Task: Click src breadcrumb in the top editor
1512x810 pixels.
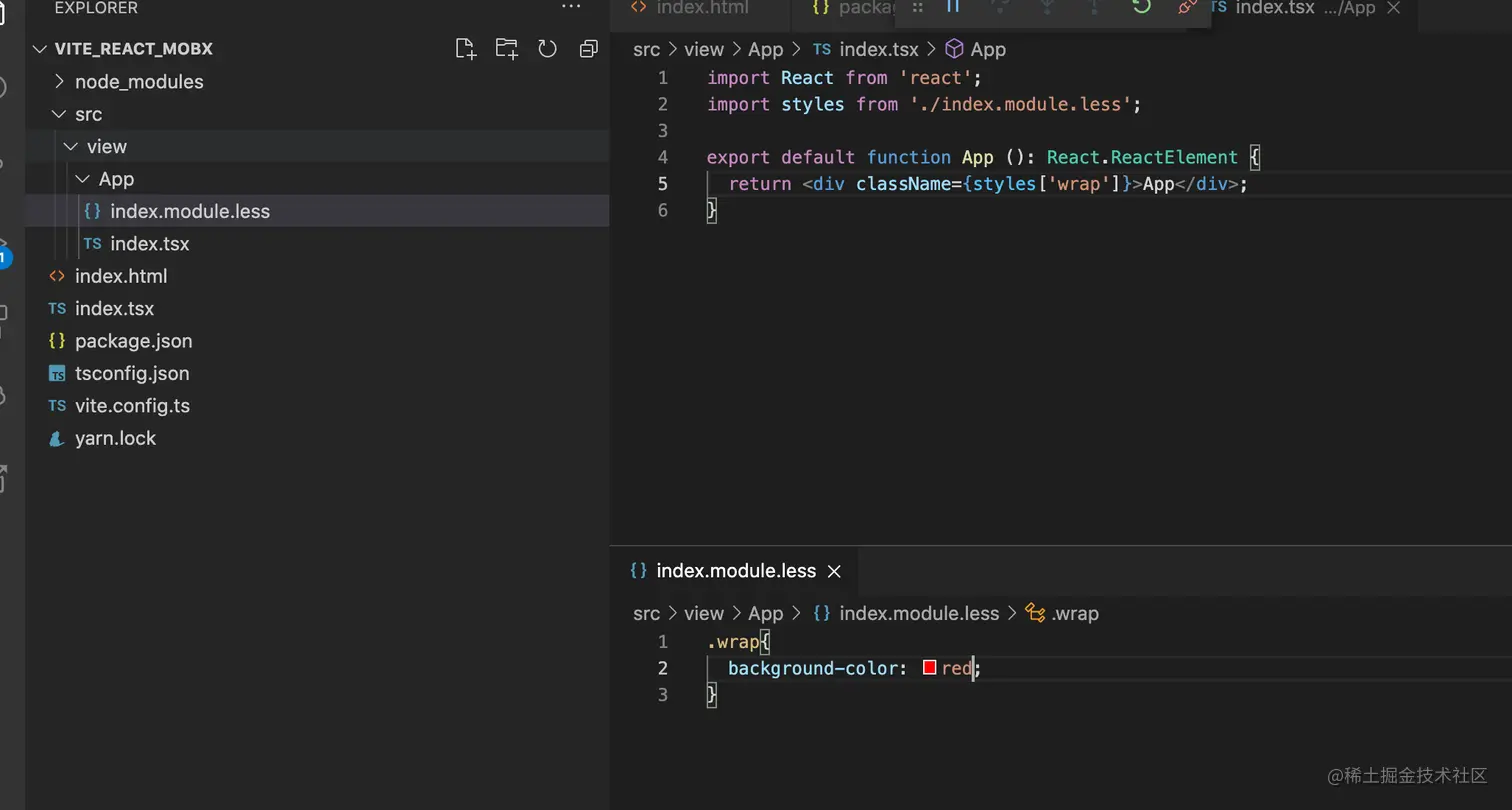Action: [x=646, y=49]
